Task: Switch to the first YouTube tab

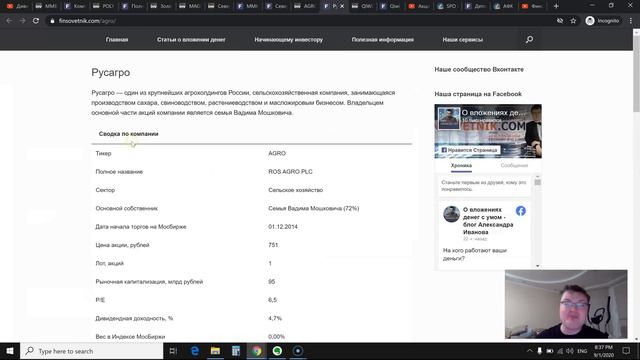Action: coord(16,6)
